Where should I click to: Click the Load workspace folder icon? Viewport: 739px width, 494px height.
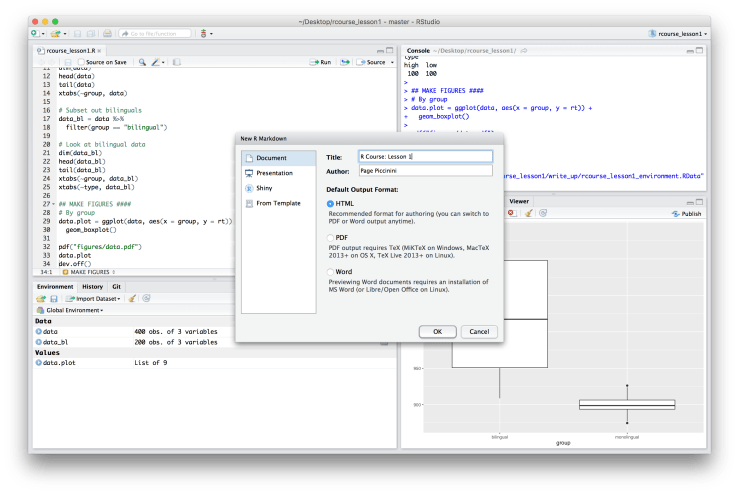click(x=41, y=299)
